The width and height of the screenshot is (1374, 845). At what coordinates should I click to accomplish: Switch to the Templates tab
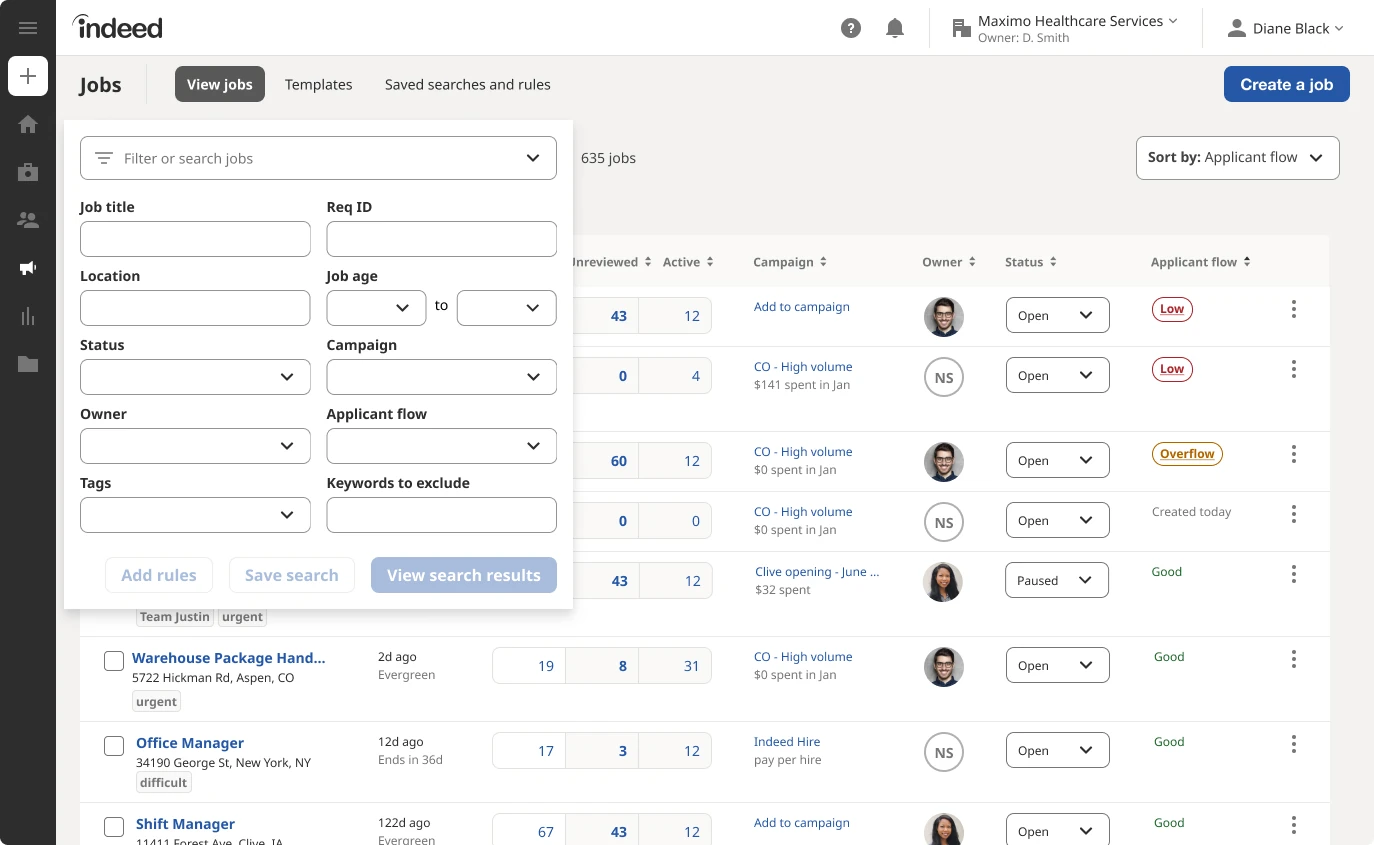(x=319, y=85)
